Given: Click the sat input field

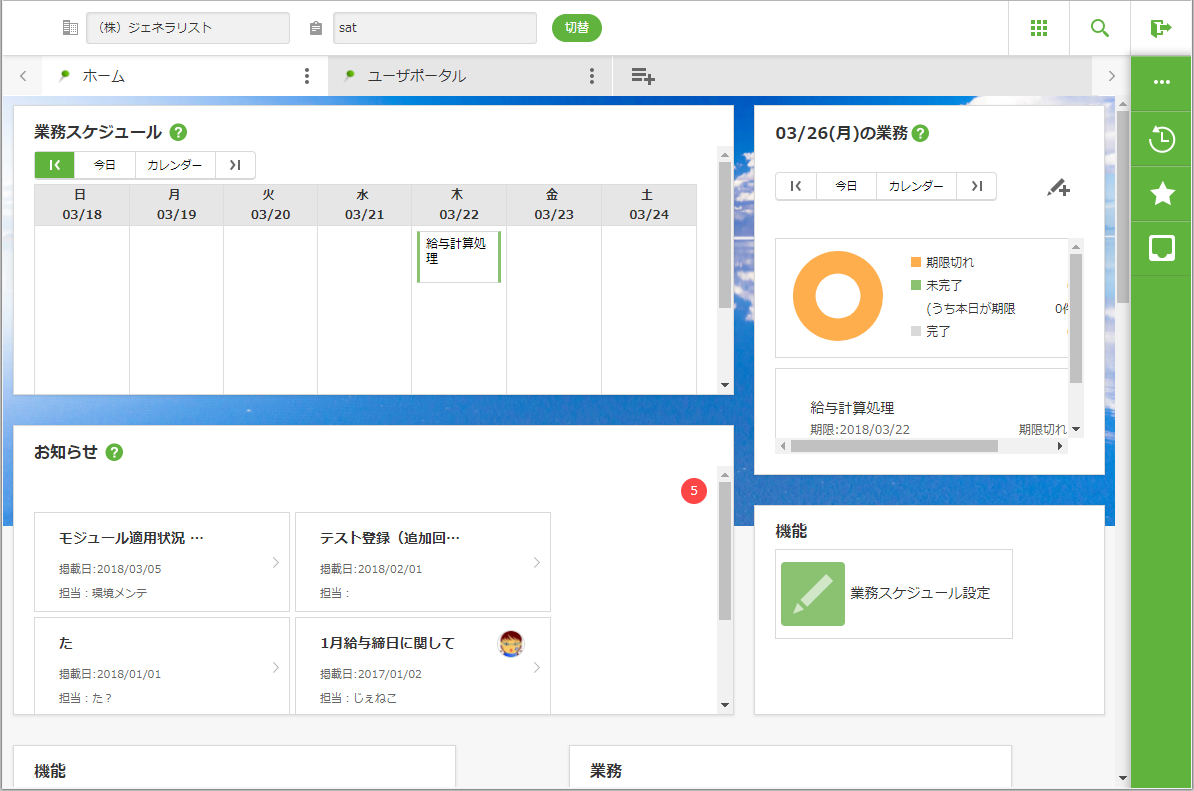Looking at the screenshot, I should [434, 28].
